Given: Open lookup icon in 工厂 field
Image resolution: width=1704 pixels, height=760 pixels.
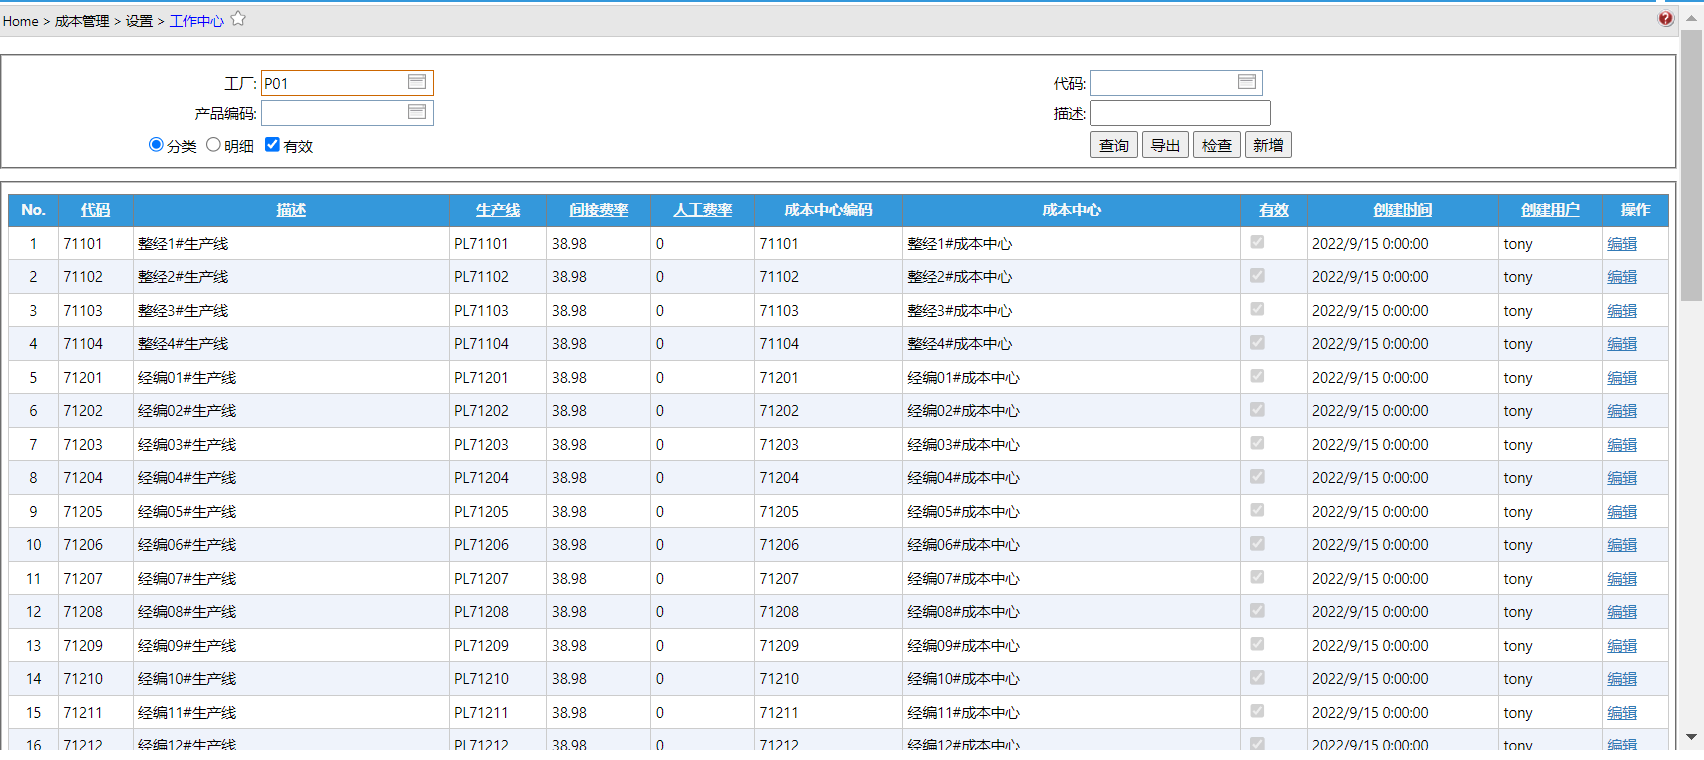Looking at the screenshot, I should (x=417, y=82).
